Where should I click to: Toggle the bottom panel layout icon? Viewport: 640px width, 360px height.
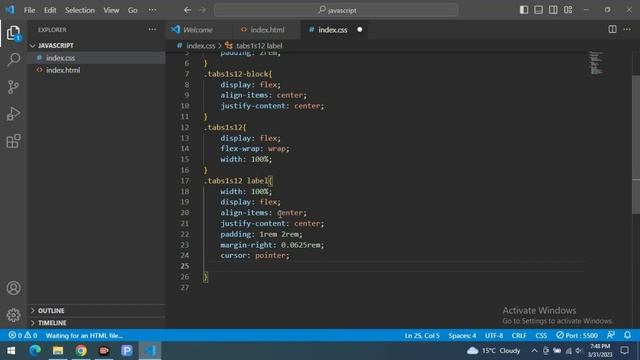(x=538, y=10)
